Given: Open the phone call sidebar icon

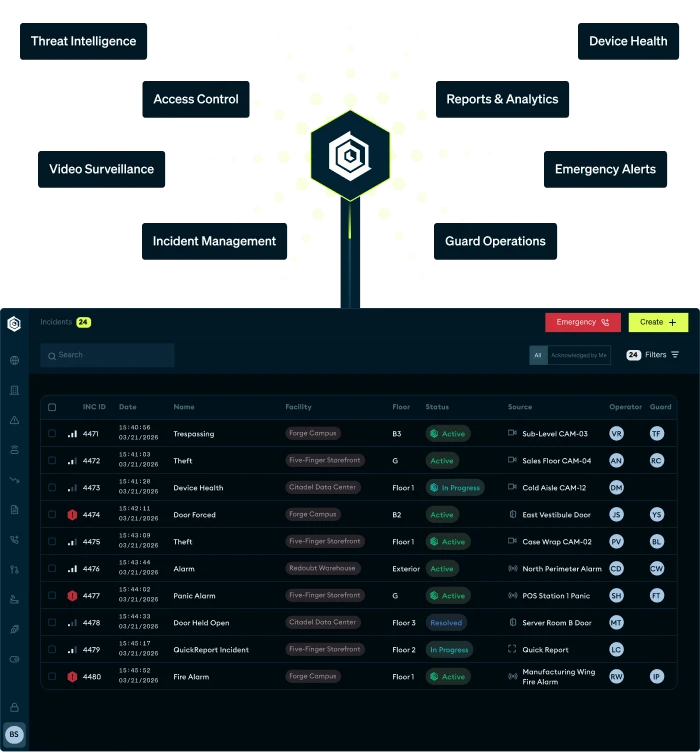Looking at the screenshot, I should click(14, 539).
